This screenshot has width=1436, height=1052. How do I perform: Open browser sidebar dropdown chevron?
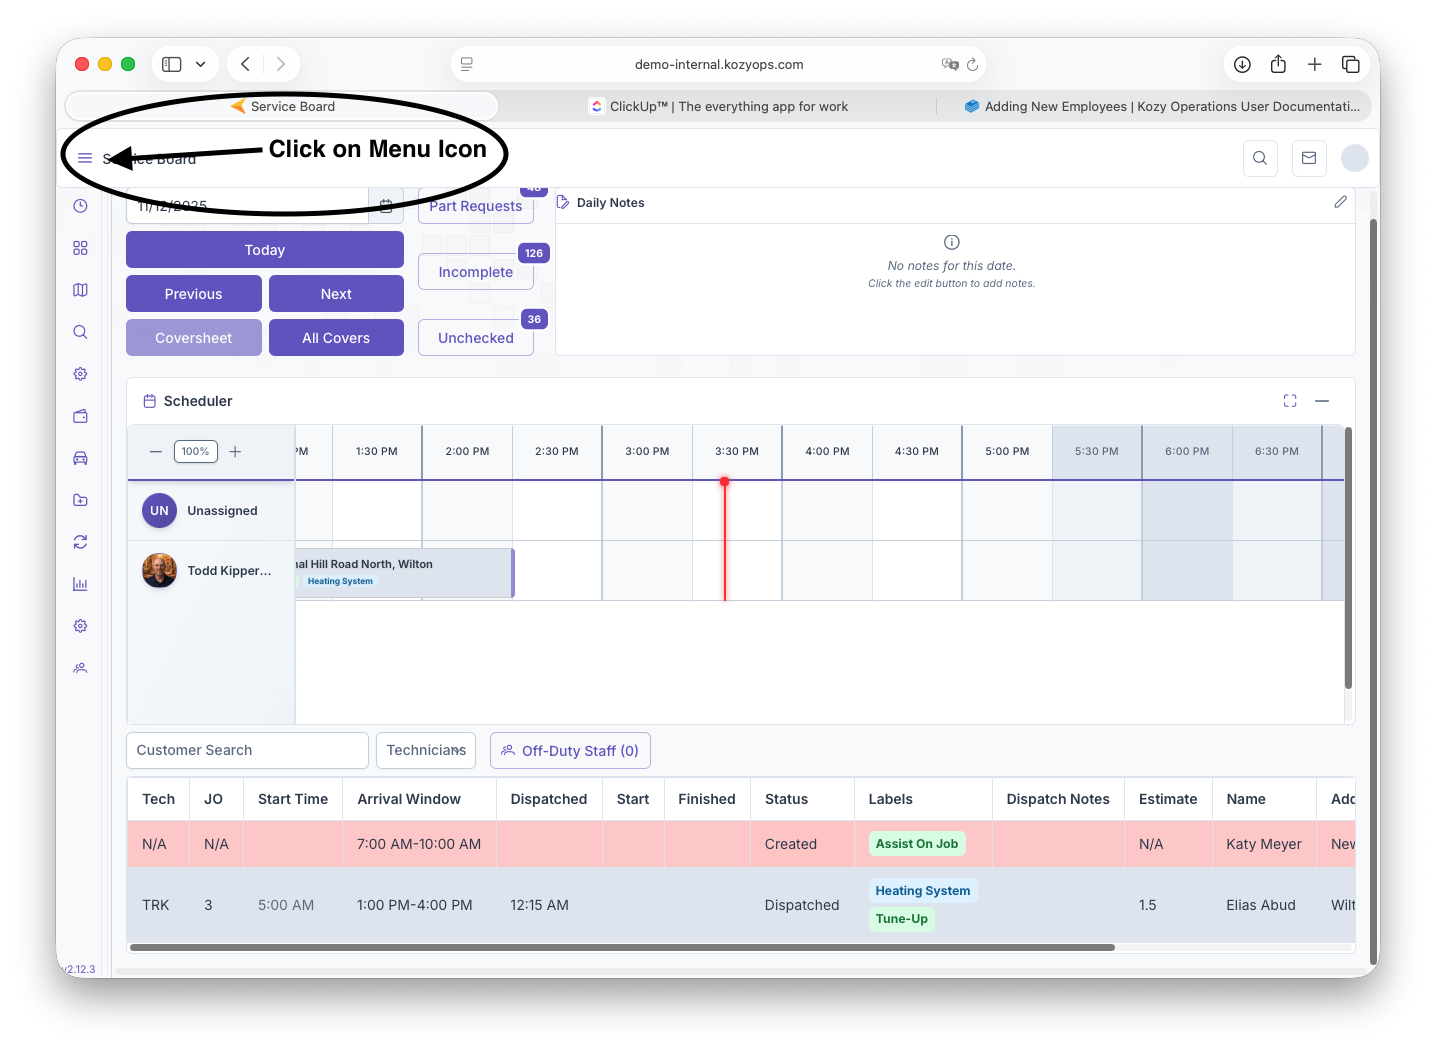click(200, 64)
